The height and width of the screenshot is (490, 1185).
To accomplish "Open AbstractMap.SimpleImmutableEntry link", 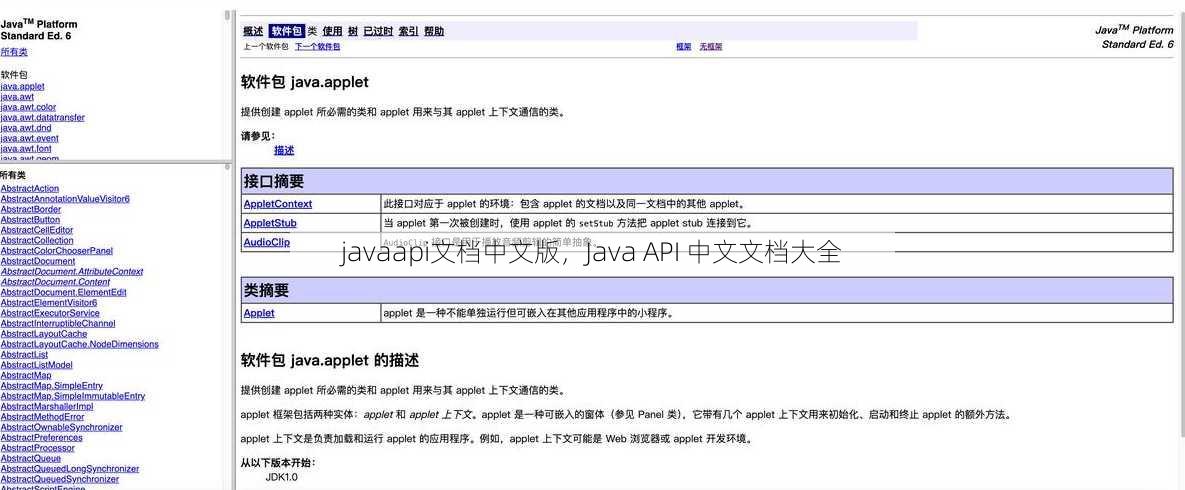I will [73, 395].
